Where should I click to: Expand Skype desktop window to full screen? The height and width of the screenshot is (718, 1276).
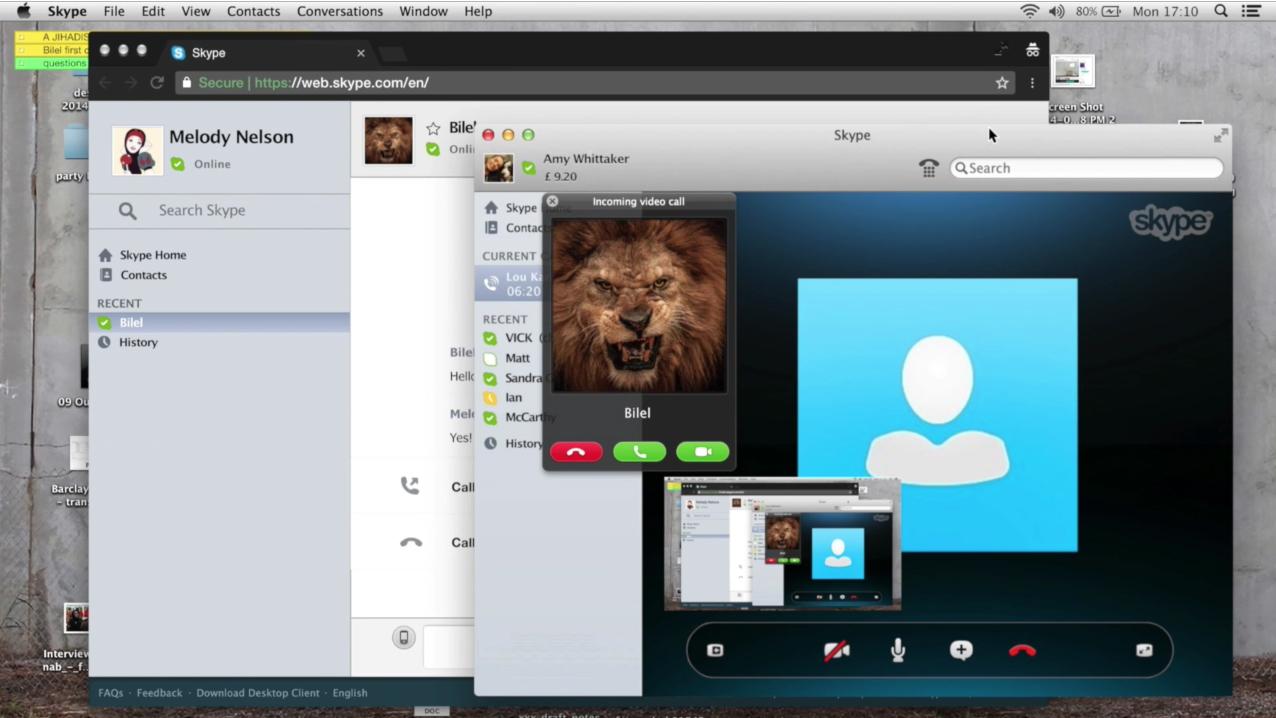[x=1221, y=135]
